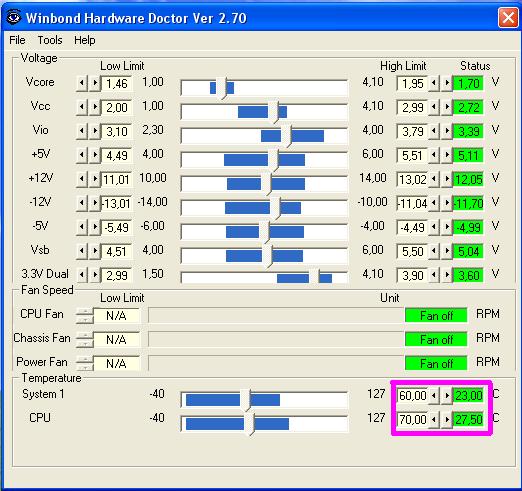Screen dimensions: 522x491
Task: Click the -12V low limit field -13,01
Action: click(117, 203)
